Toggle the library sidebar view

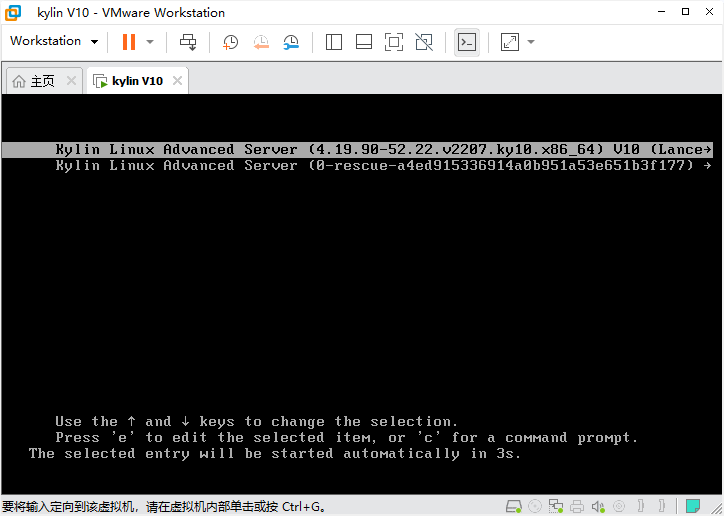pos(333,42)
